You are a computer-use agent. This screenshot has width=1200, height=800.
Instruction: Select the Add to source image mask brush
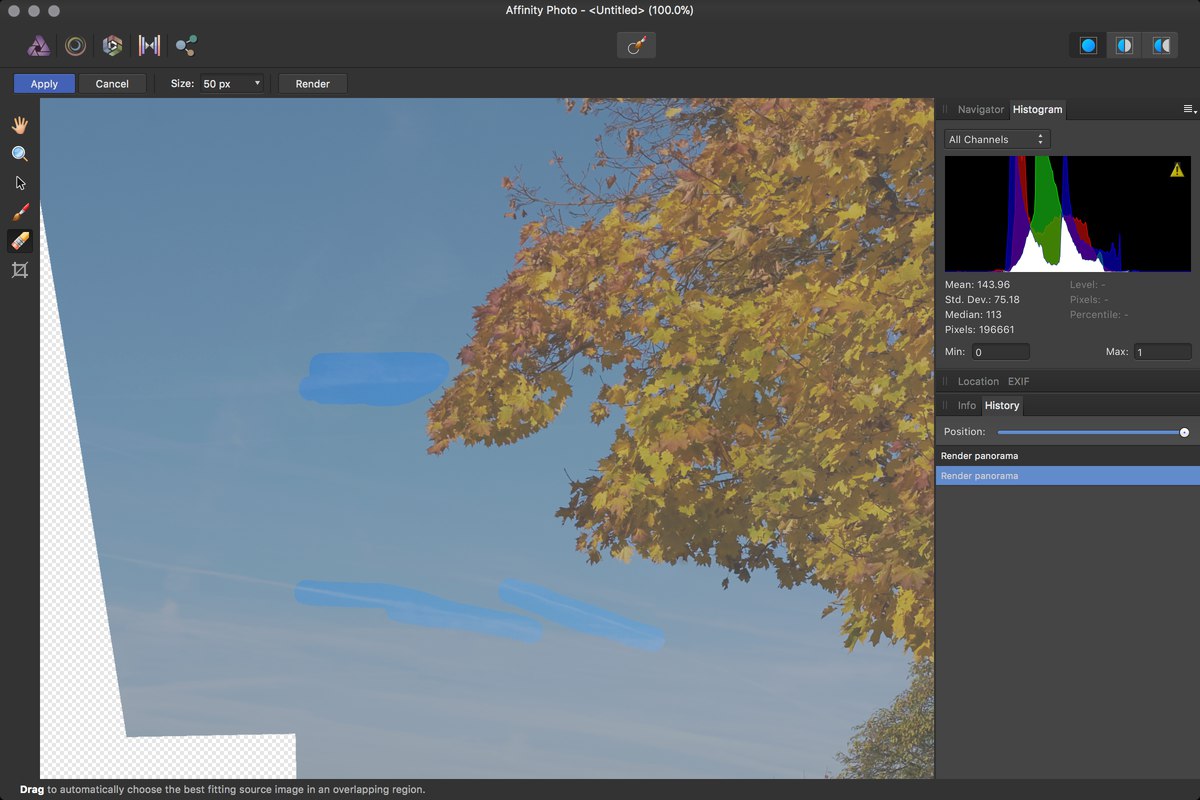(20, 212)
